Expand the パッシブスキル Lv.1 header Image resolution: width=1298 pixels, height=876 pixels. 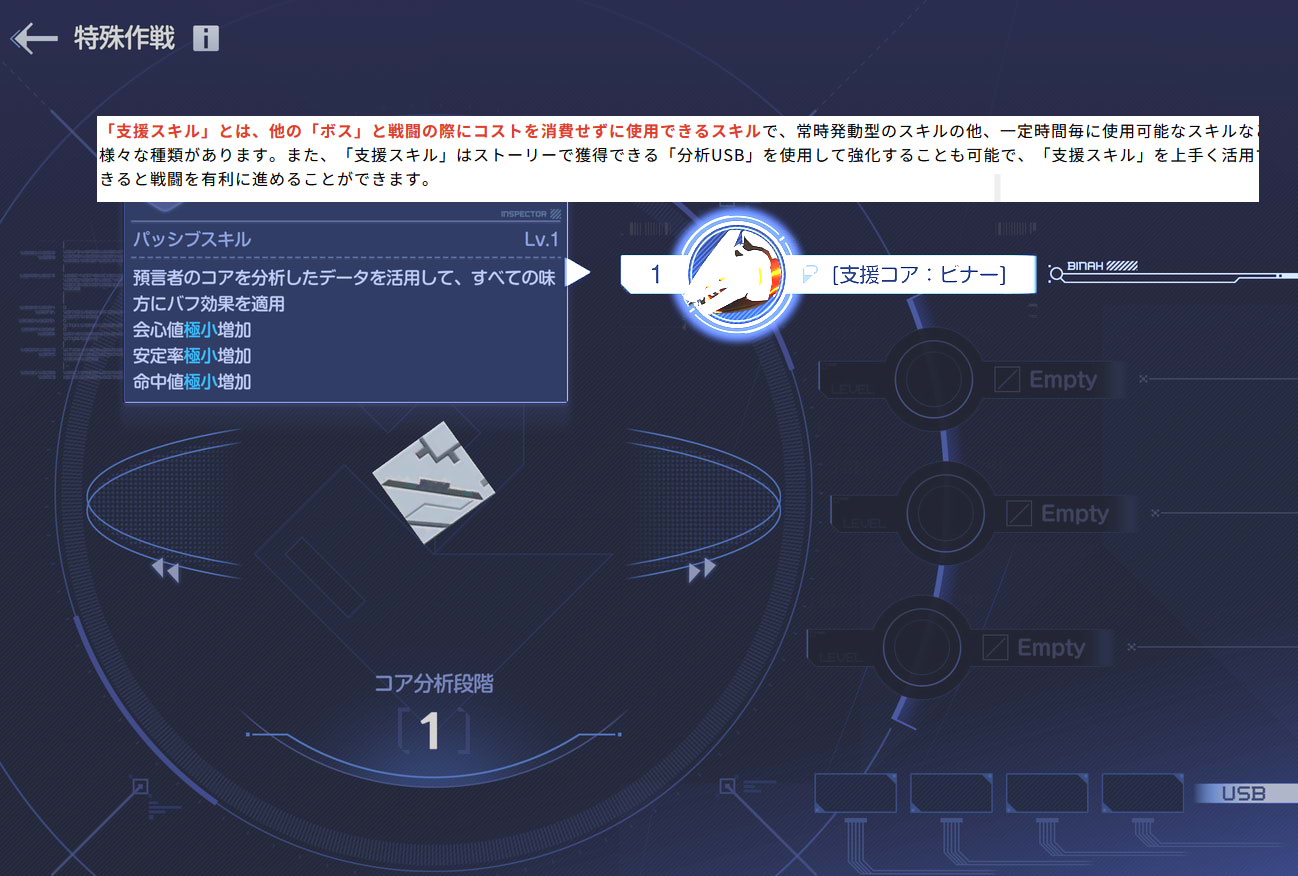point(345,240)
